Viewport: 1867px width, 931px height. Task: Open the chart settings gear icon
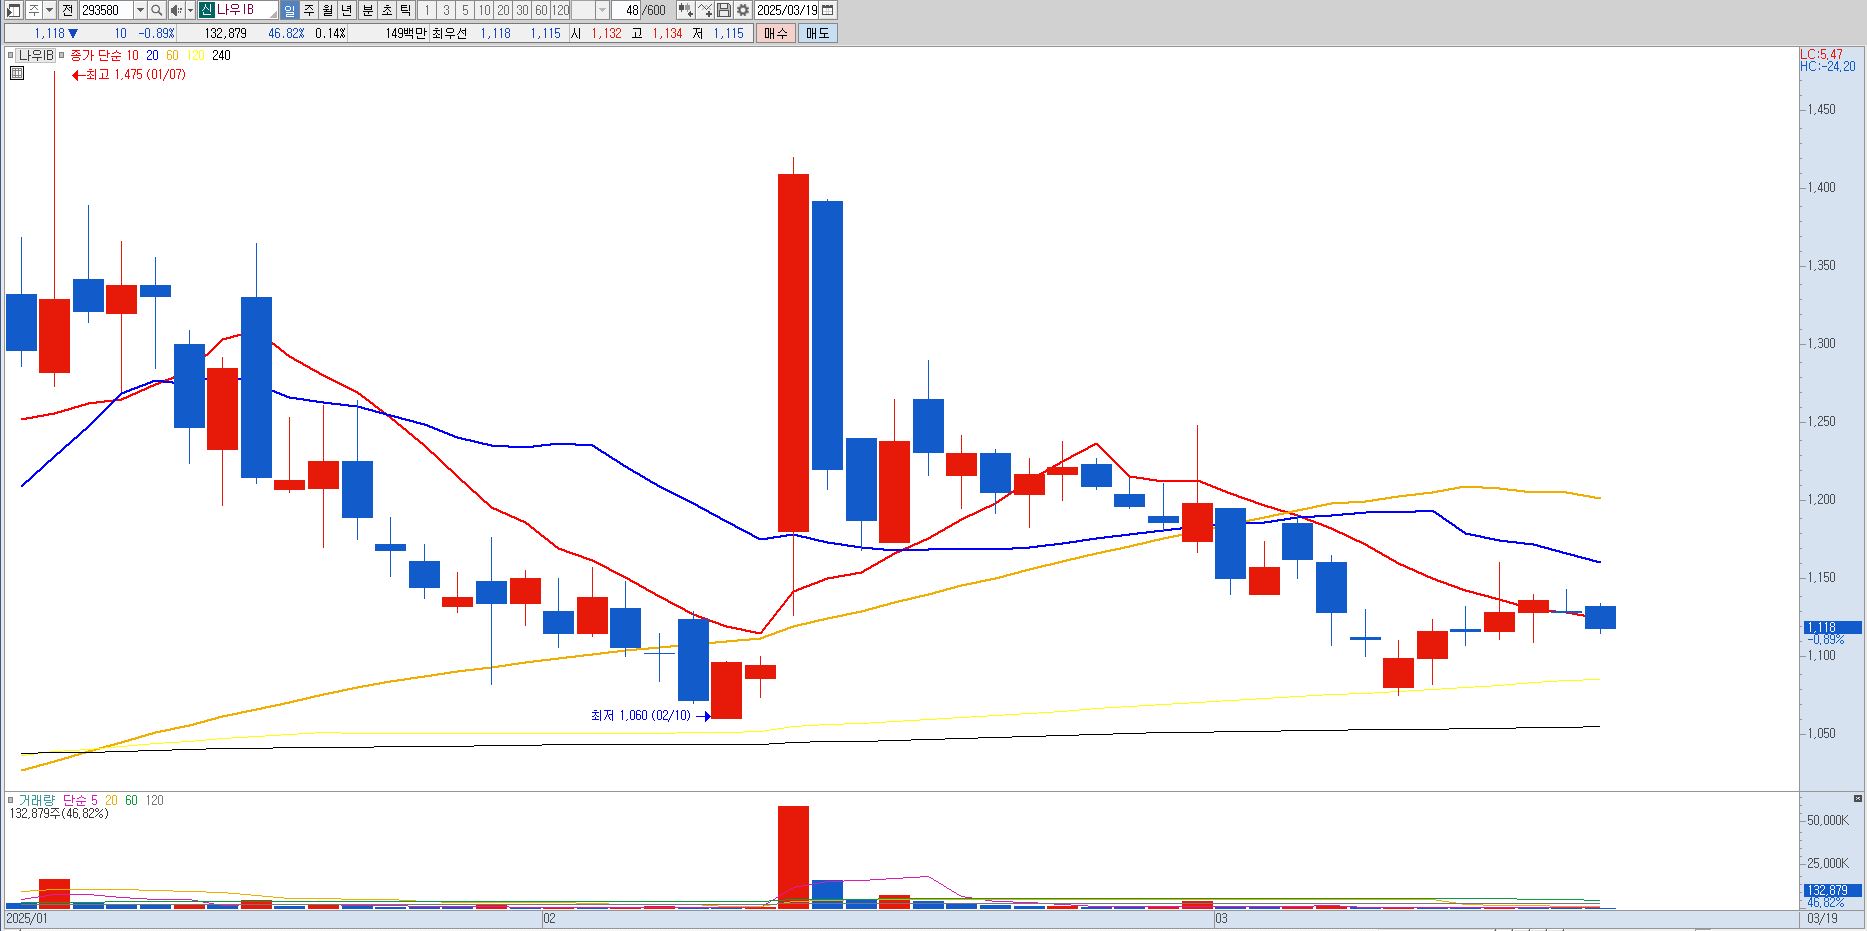pos(743,10)
